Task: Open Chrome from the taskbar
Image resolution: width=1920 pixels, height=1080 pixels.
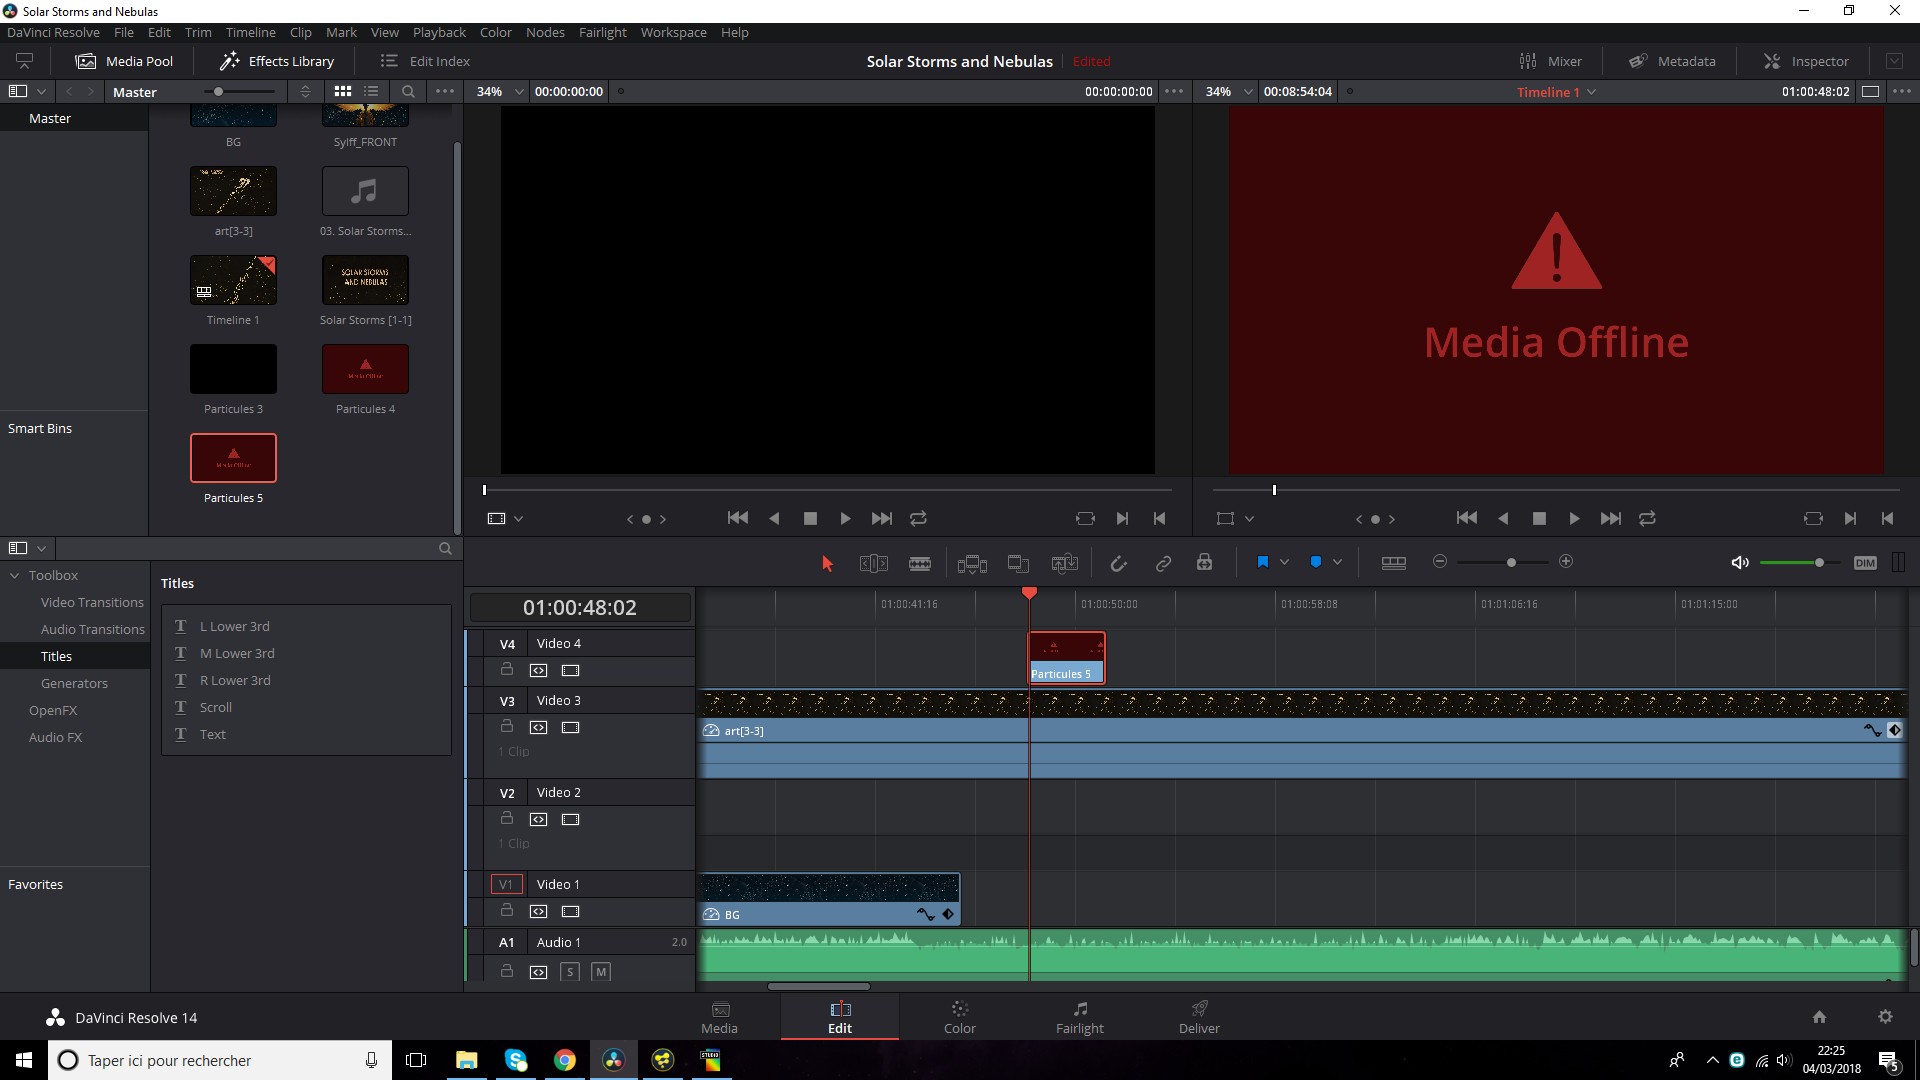Action: tap(565, 1060)
